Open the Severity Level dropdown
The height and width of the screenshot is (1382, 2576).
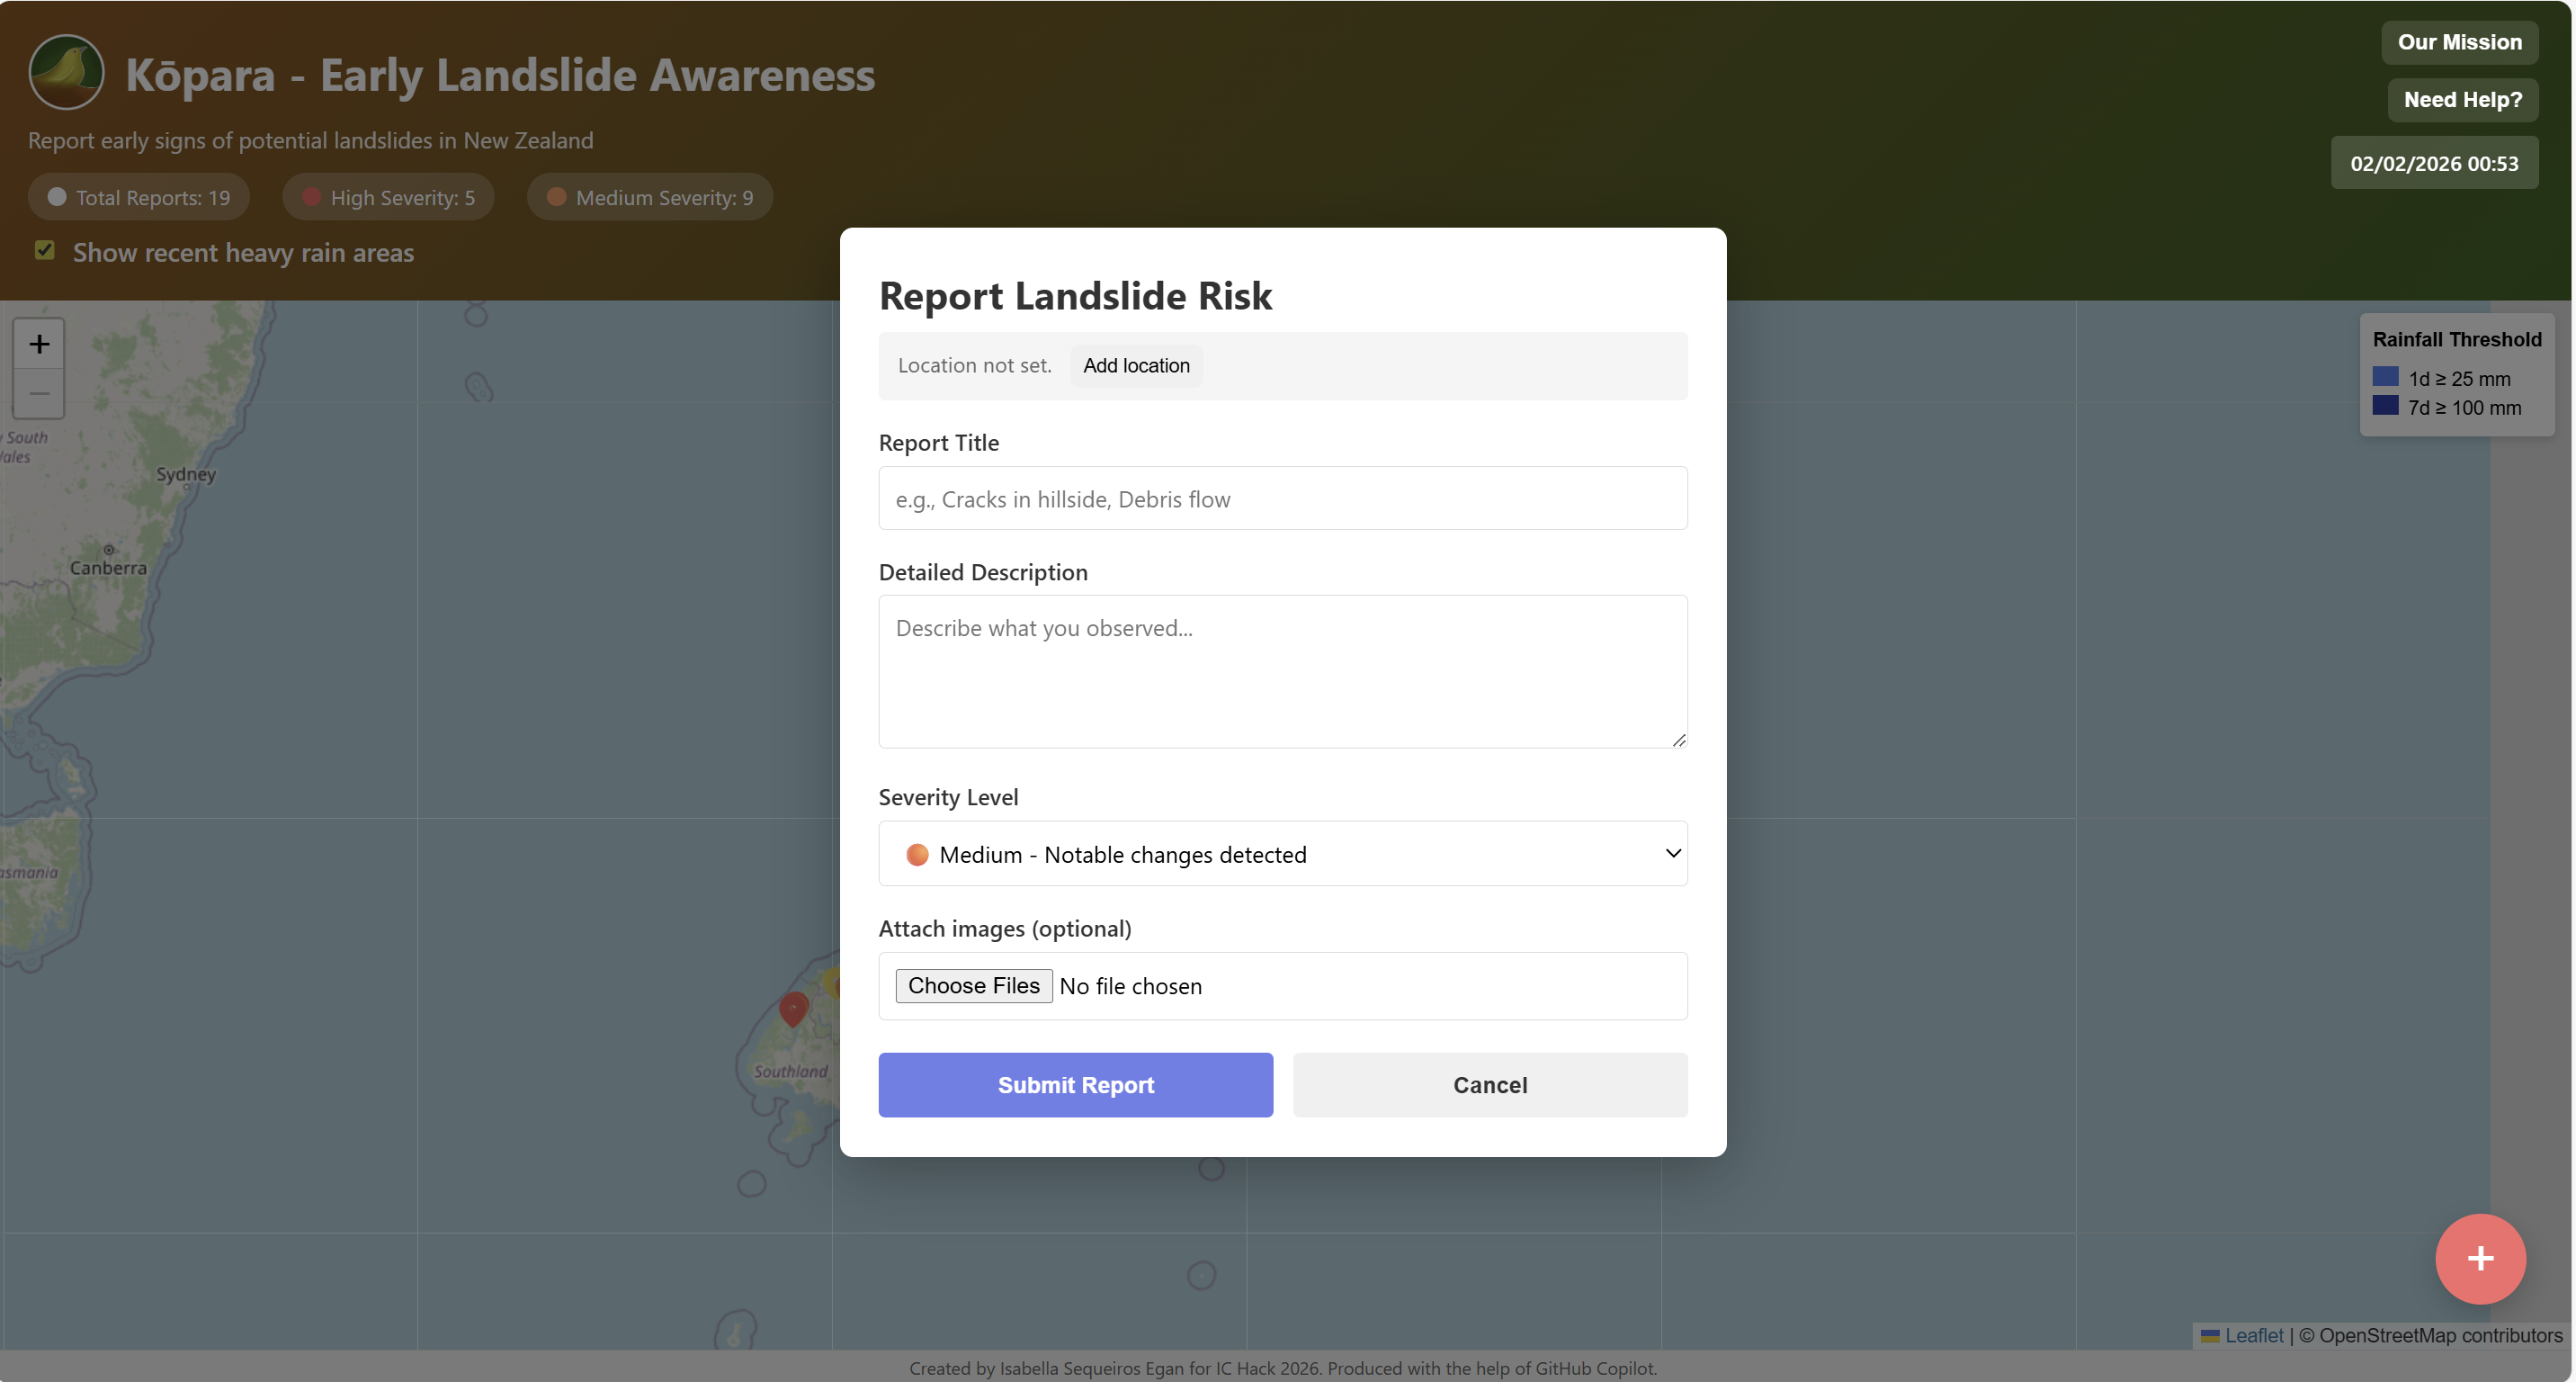click(x=1282, y=854)
